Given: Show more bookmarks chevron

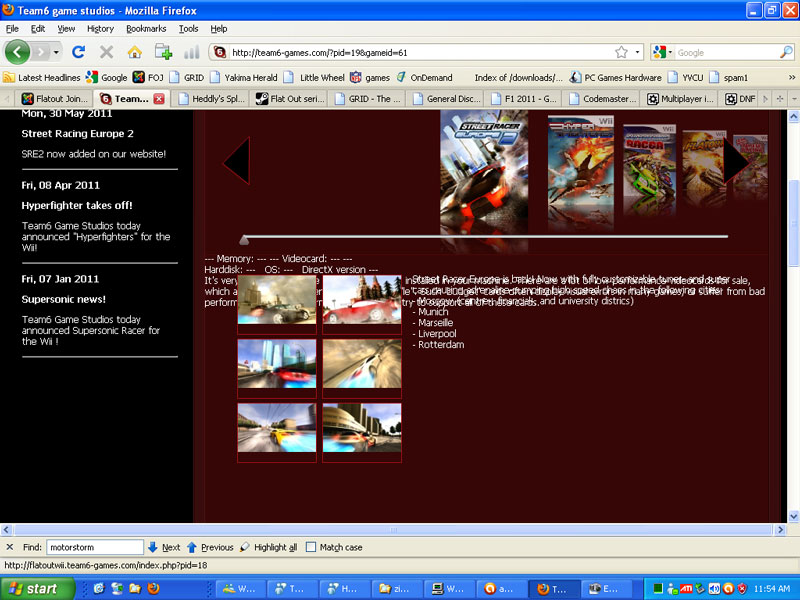Looking at the screenshot, I should click(792, 78).
